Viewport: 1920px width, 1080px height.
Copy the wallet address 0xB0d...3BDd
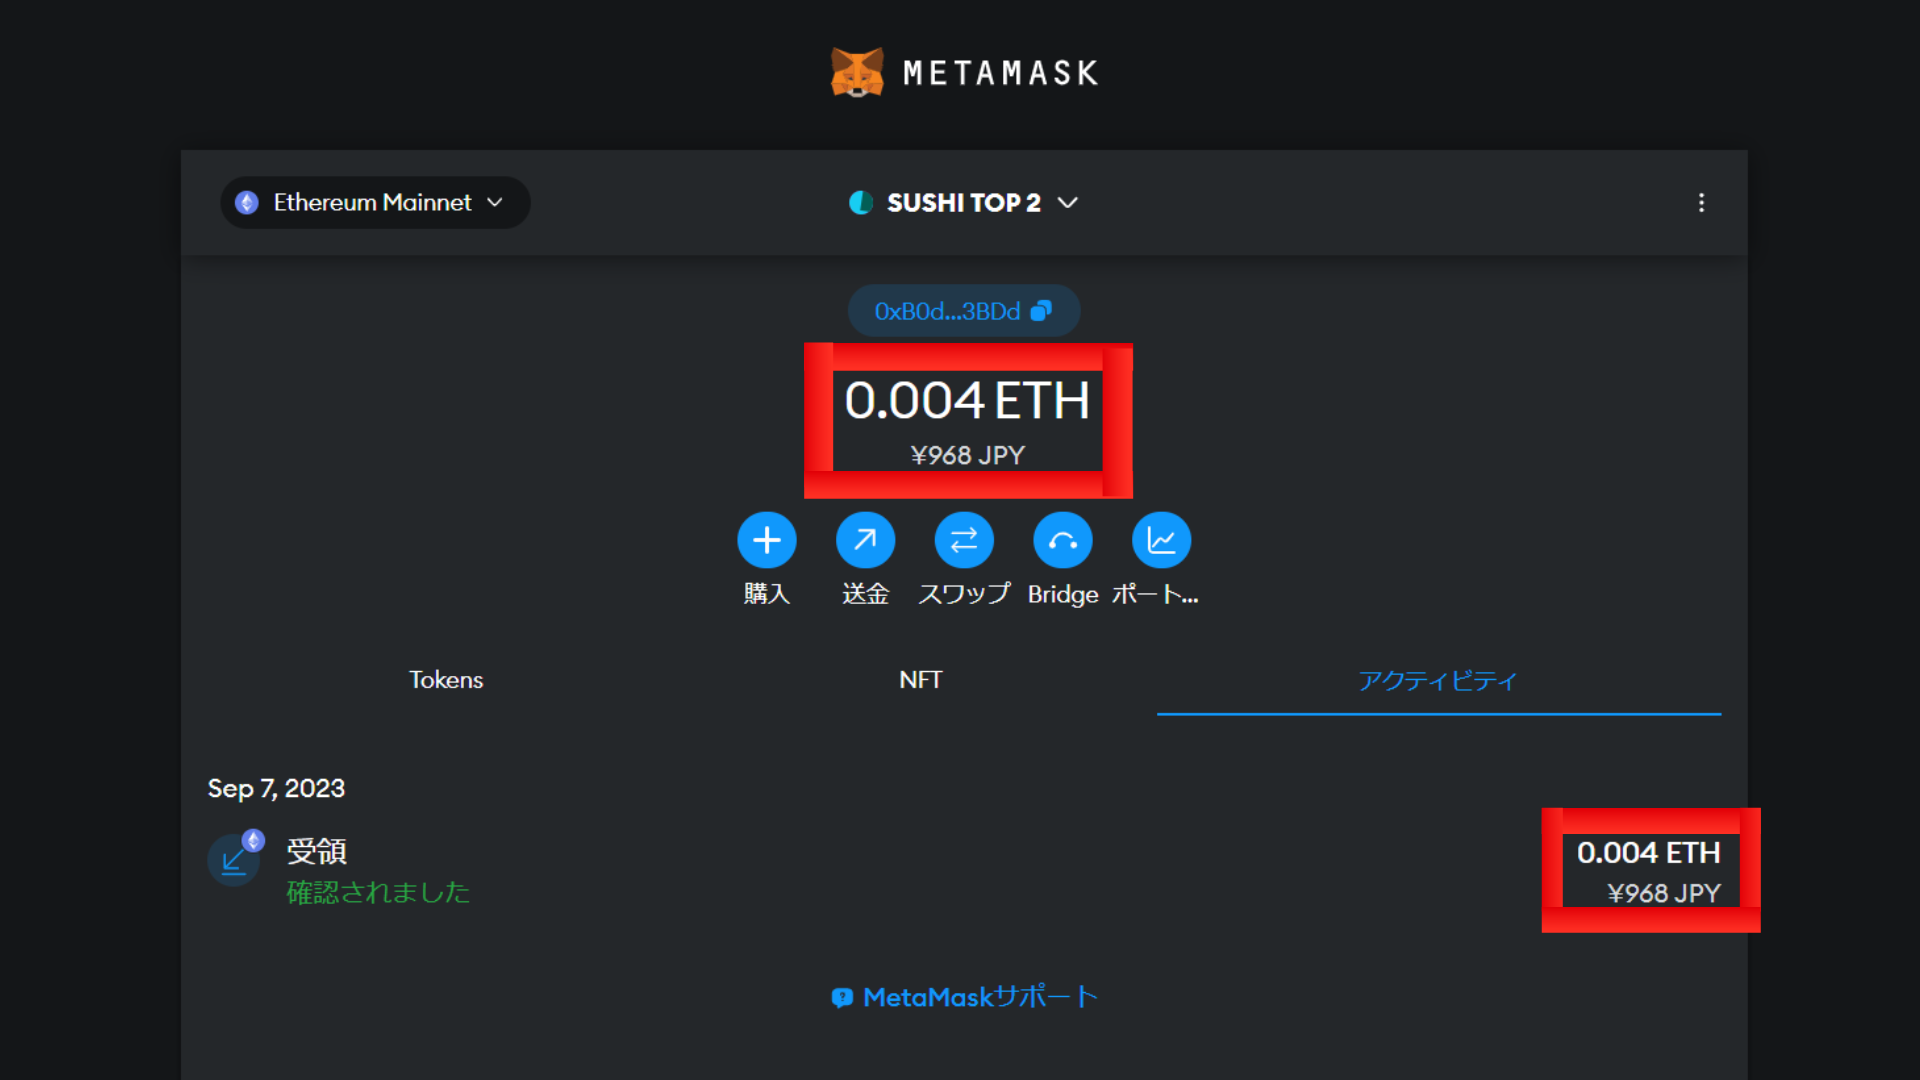963,311
